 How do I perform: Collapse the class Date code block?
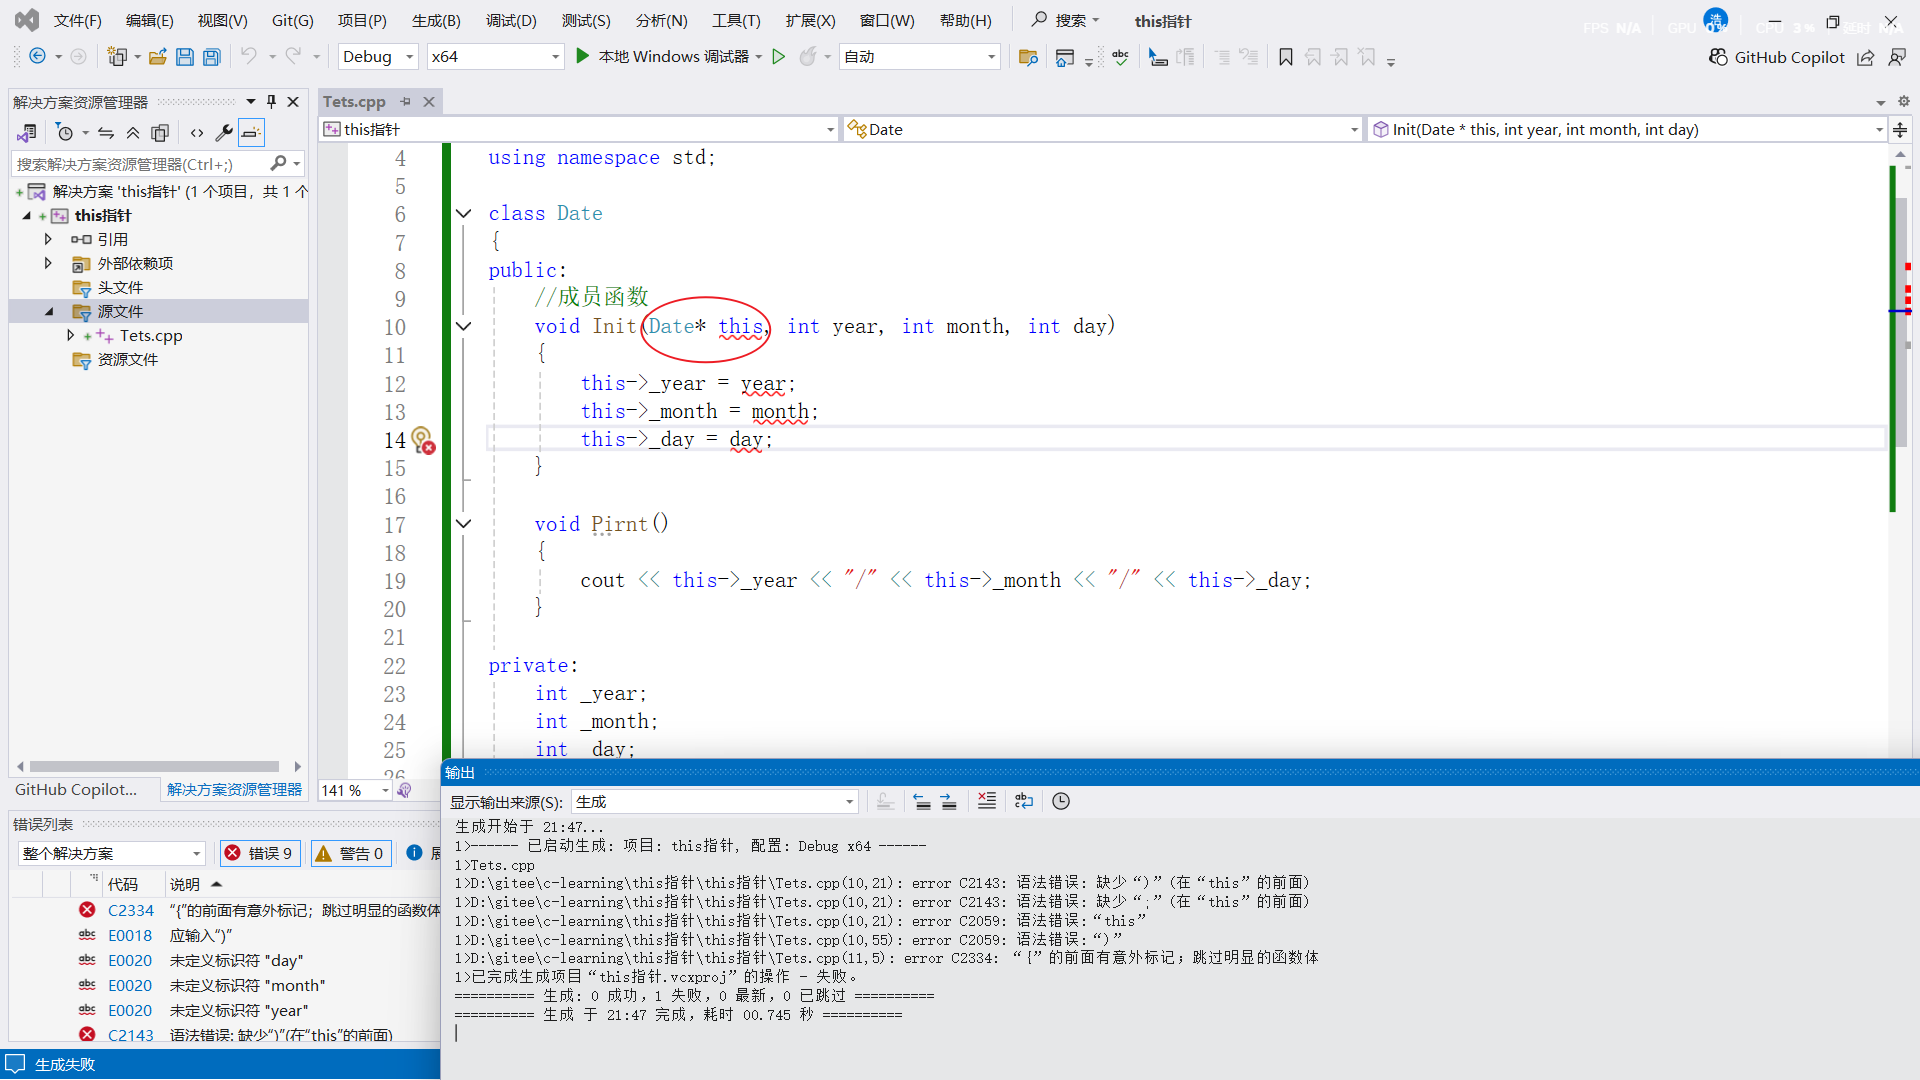(463, 213)
